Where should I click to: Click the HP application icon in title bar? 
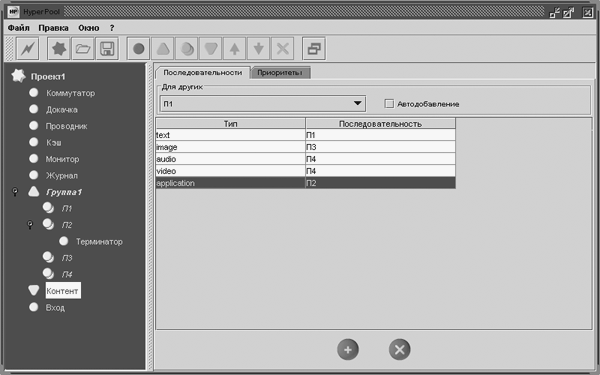click(13, 12)
